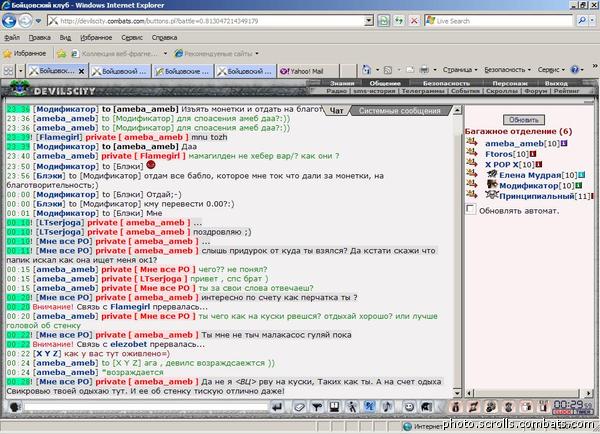Click the money bag icon

tap(455, 407)
